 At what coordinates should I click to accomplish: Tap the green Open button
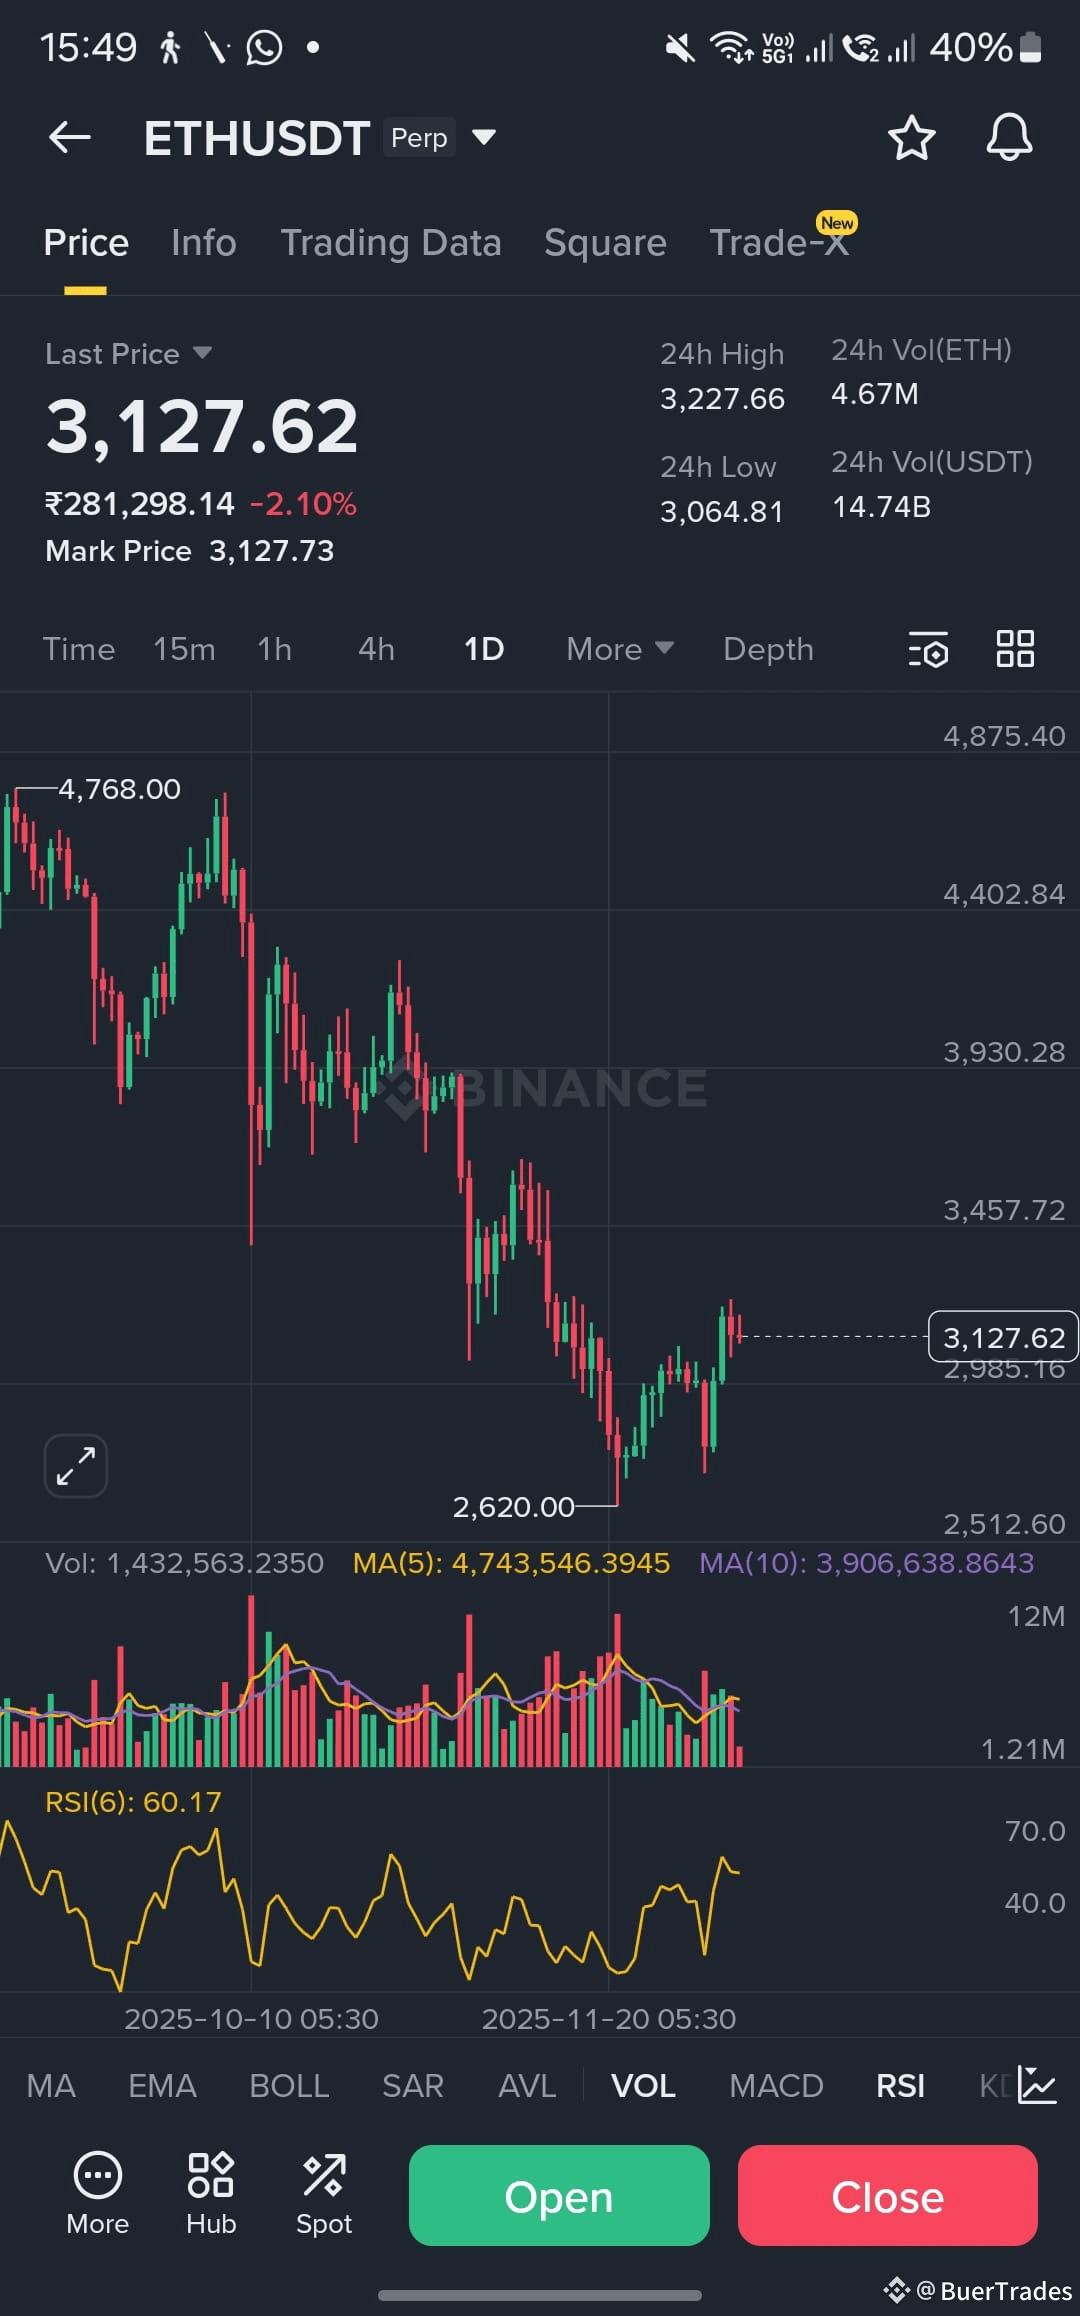559,2196
